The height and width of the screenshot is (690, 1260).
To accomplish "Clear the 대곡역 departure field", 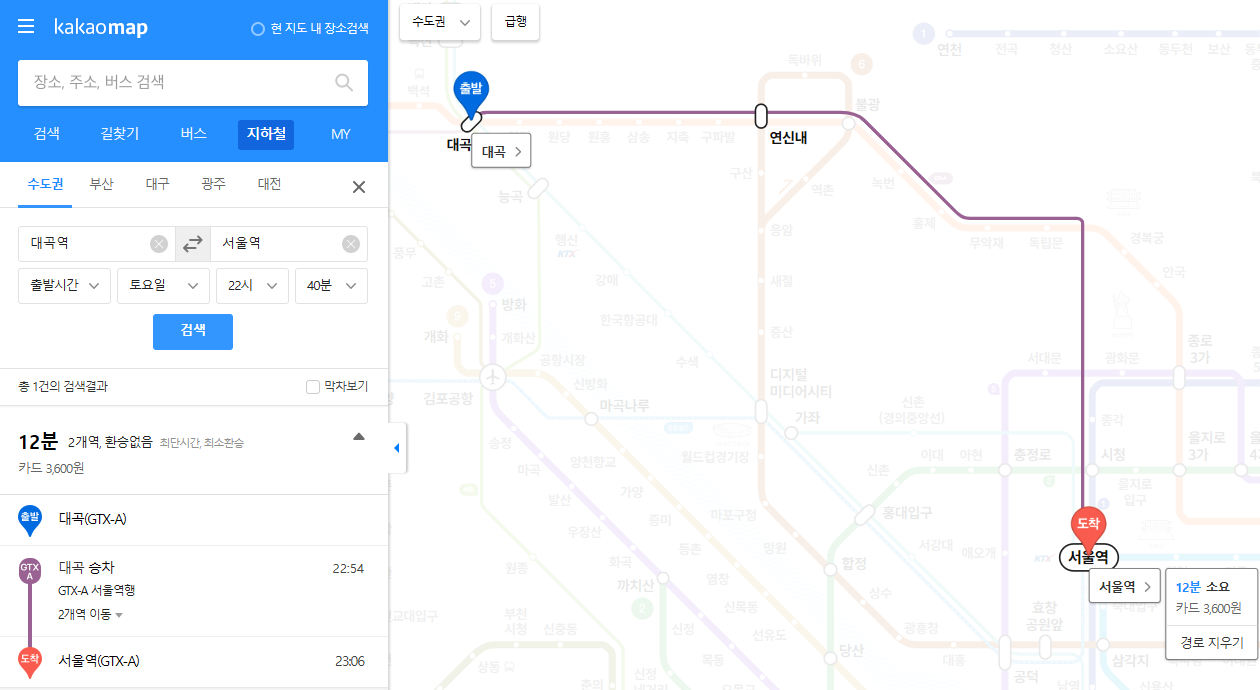I will pyautogui.click(x=159, y=244).
